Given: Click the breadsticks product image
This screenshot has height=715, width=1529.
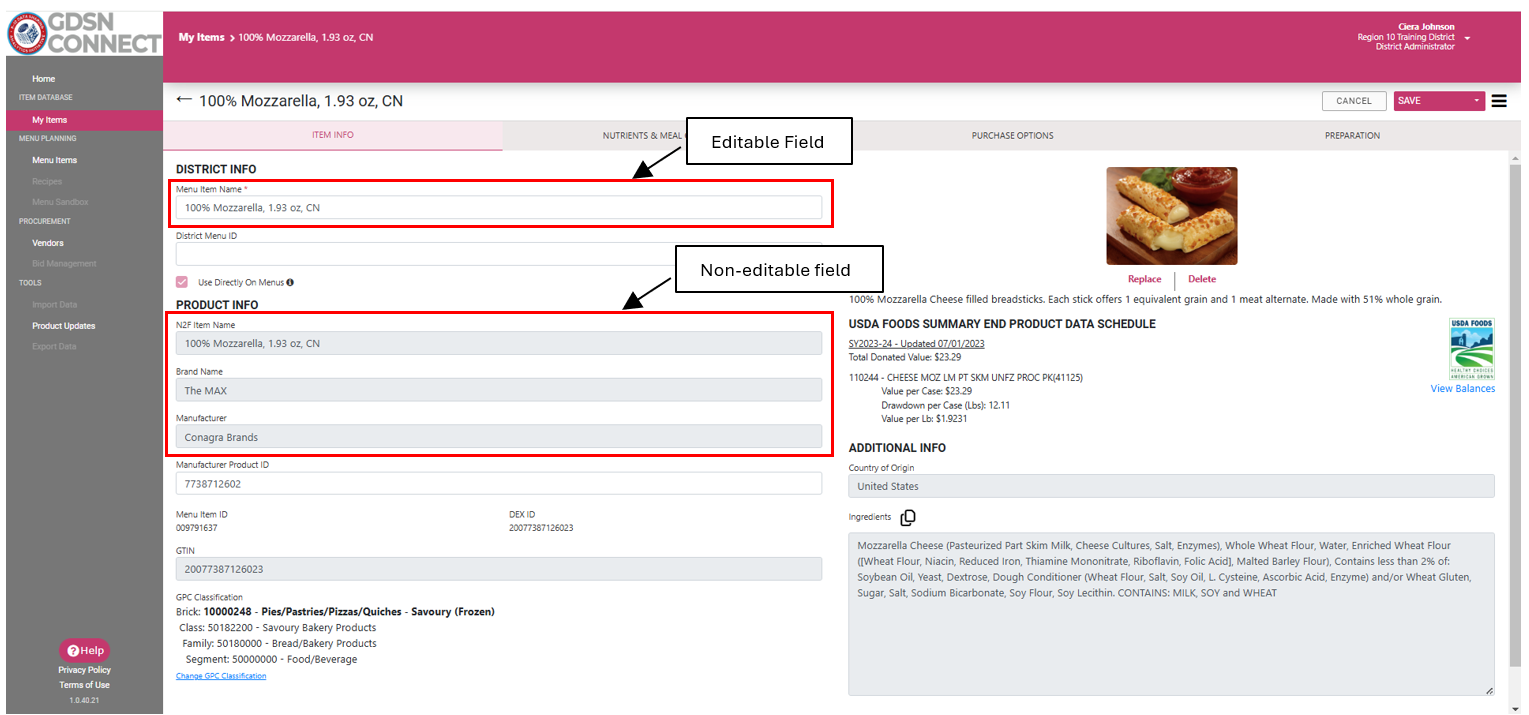Looking at the screenshot, I should tap(1172, 215).
